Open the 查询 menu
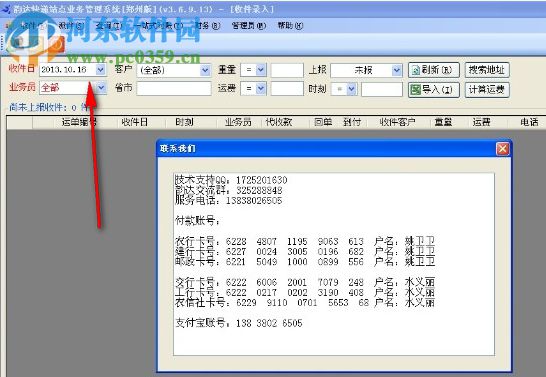The height and width of the screenshot is (377, 546). (109, 25)
